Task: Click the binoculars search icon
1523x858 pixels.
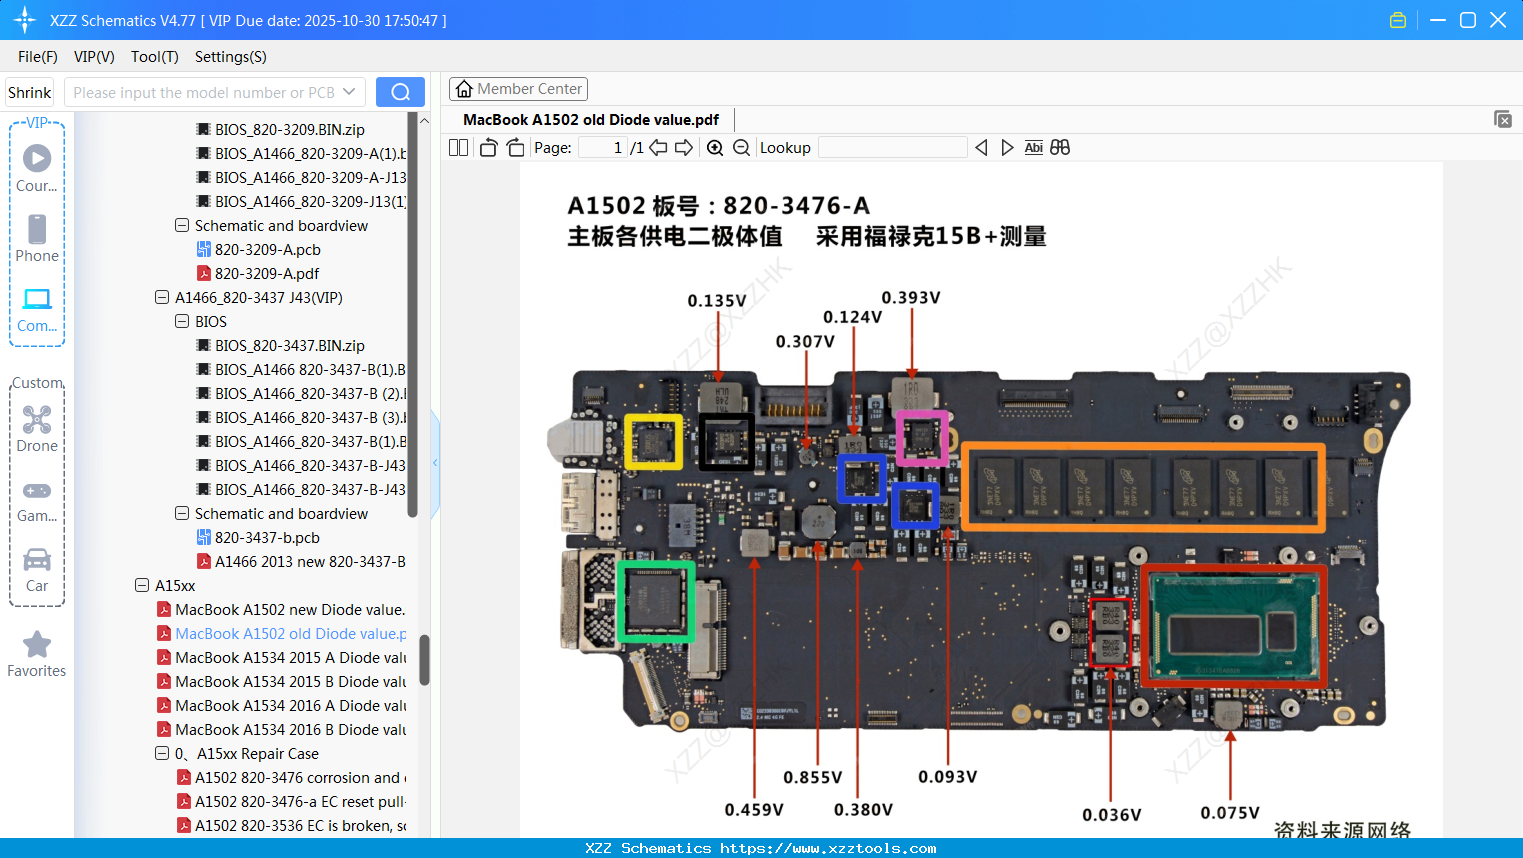Action: (x=1060, y=148)
